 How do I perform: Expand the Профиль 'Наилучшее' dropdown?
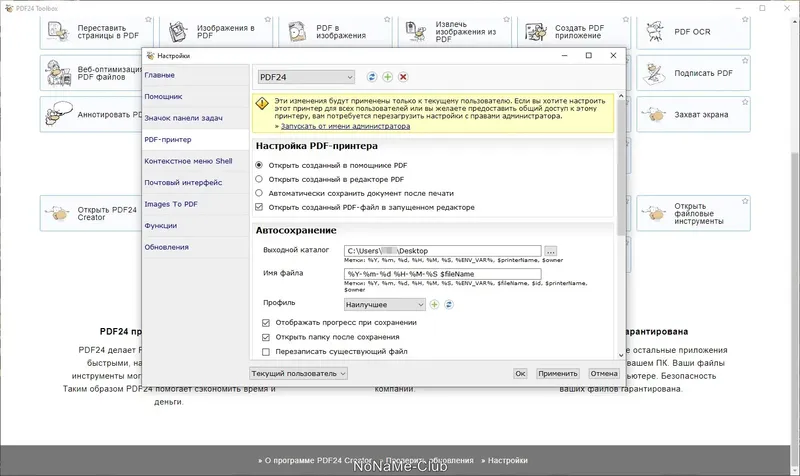(385, 305)
